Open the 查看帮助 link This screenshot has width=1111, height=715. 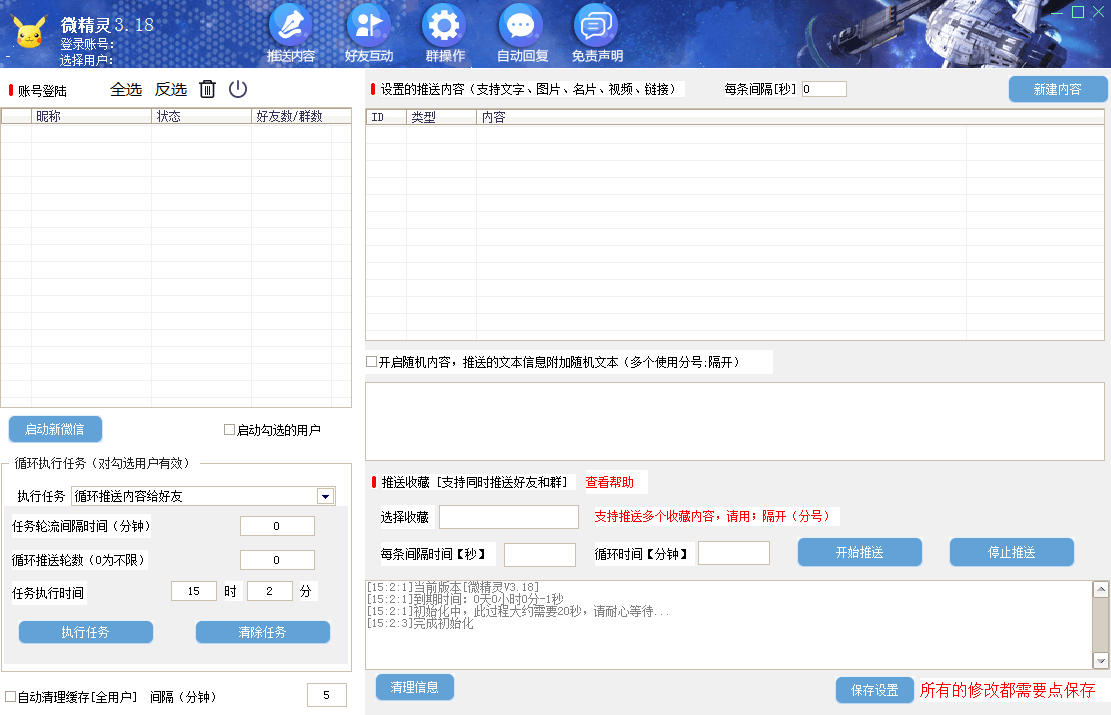click(609, 482)
